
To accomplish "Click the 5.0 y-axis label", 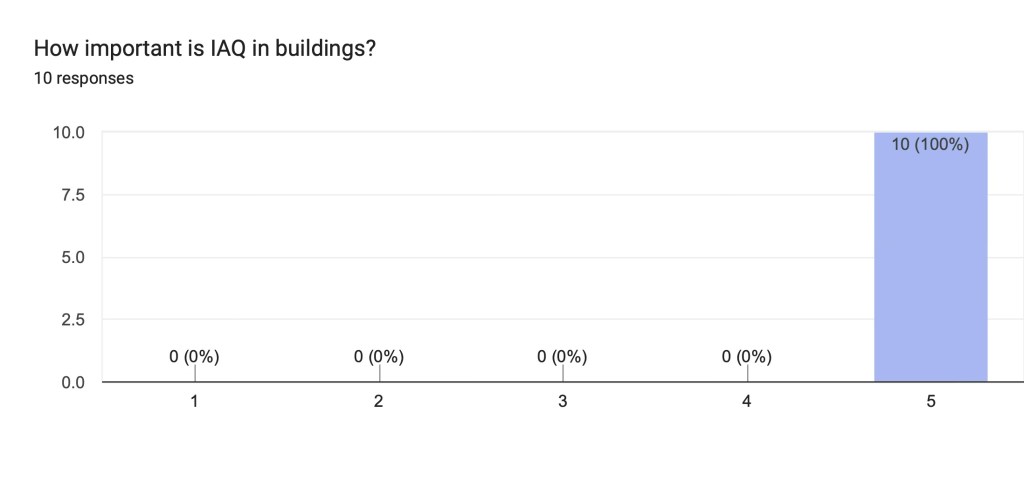I will 73,258.
